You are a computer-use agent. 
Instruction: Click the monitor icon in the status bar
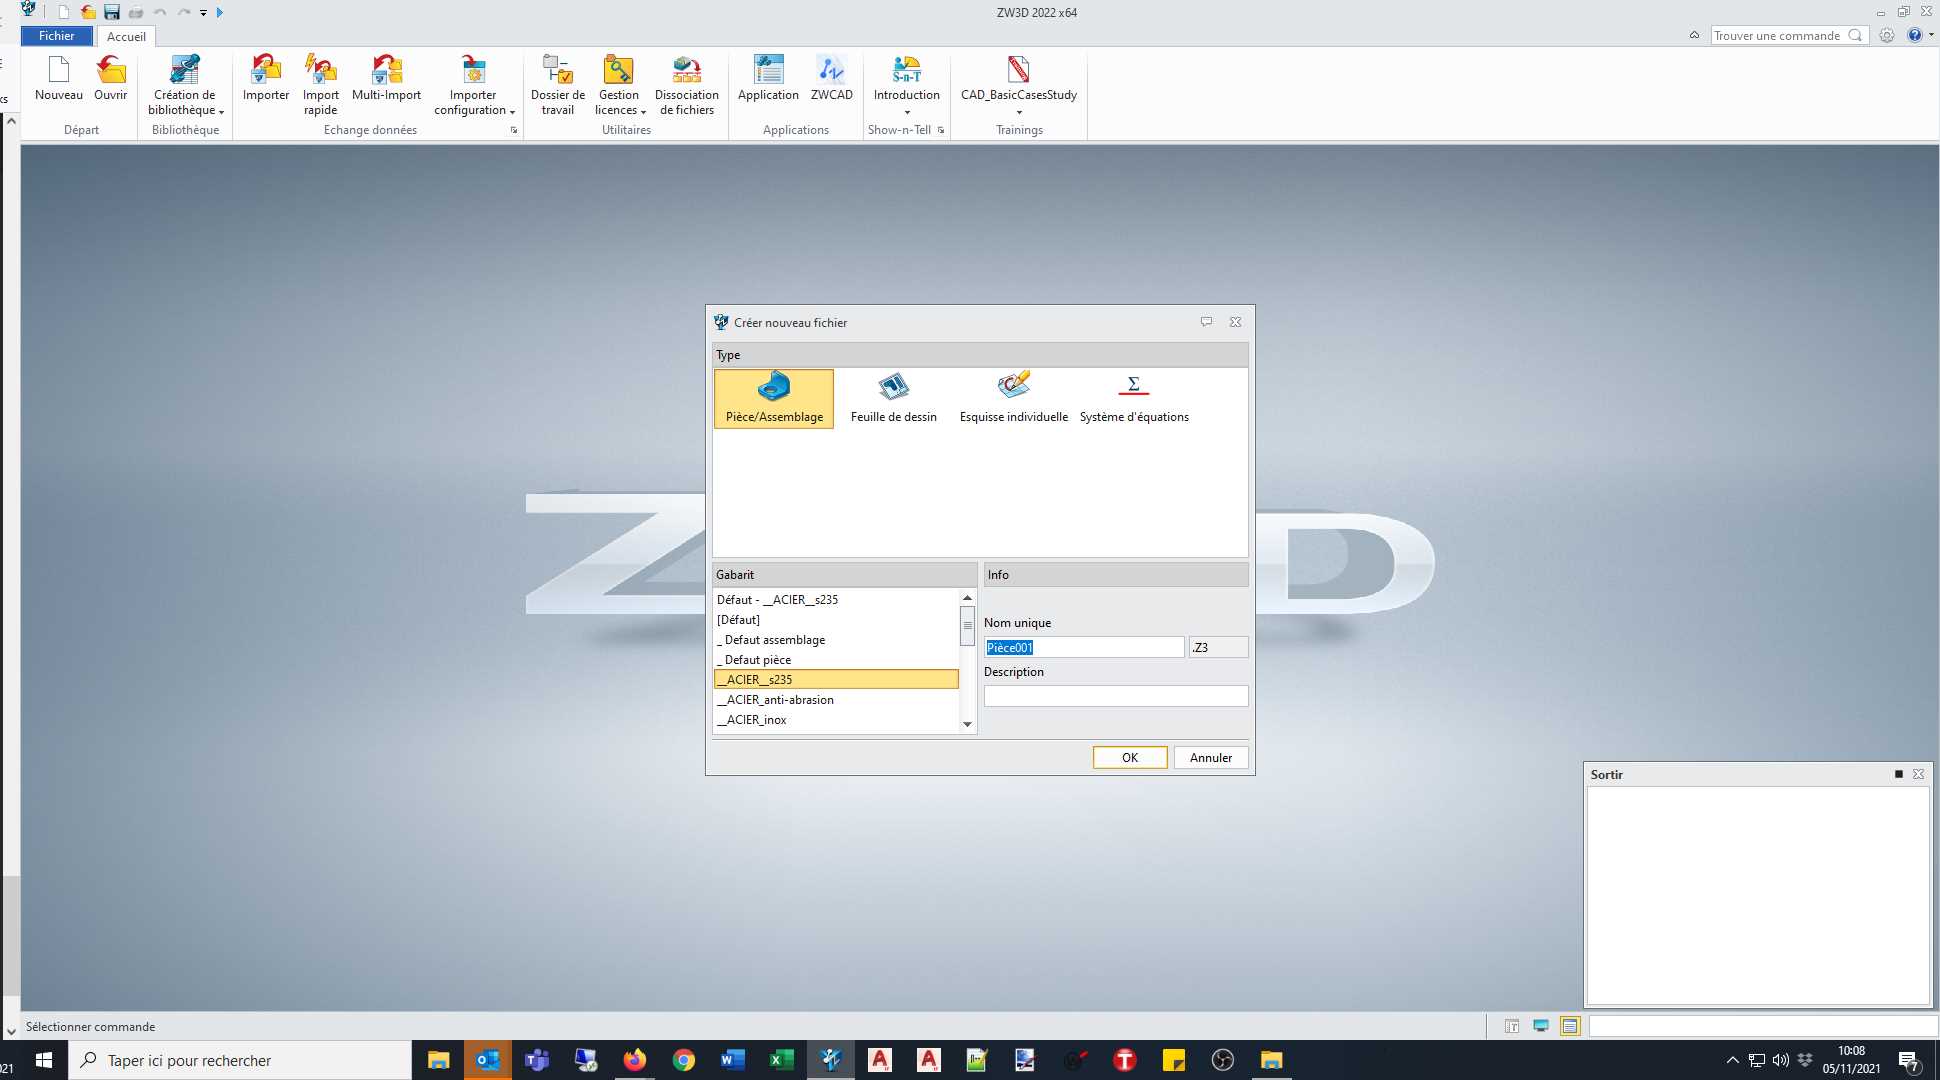tap(1541, 1026)
